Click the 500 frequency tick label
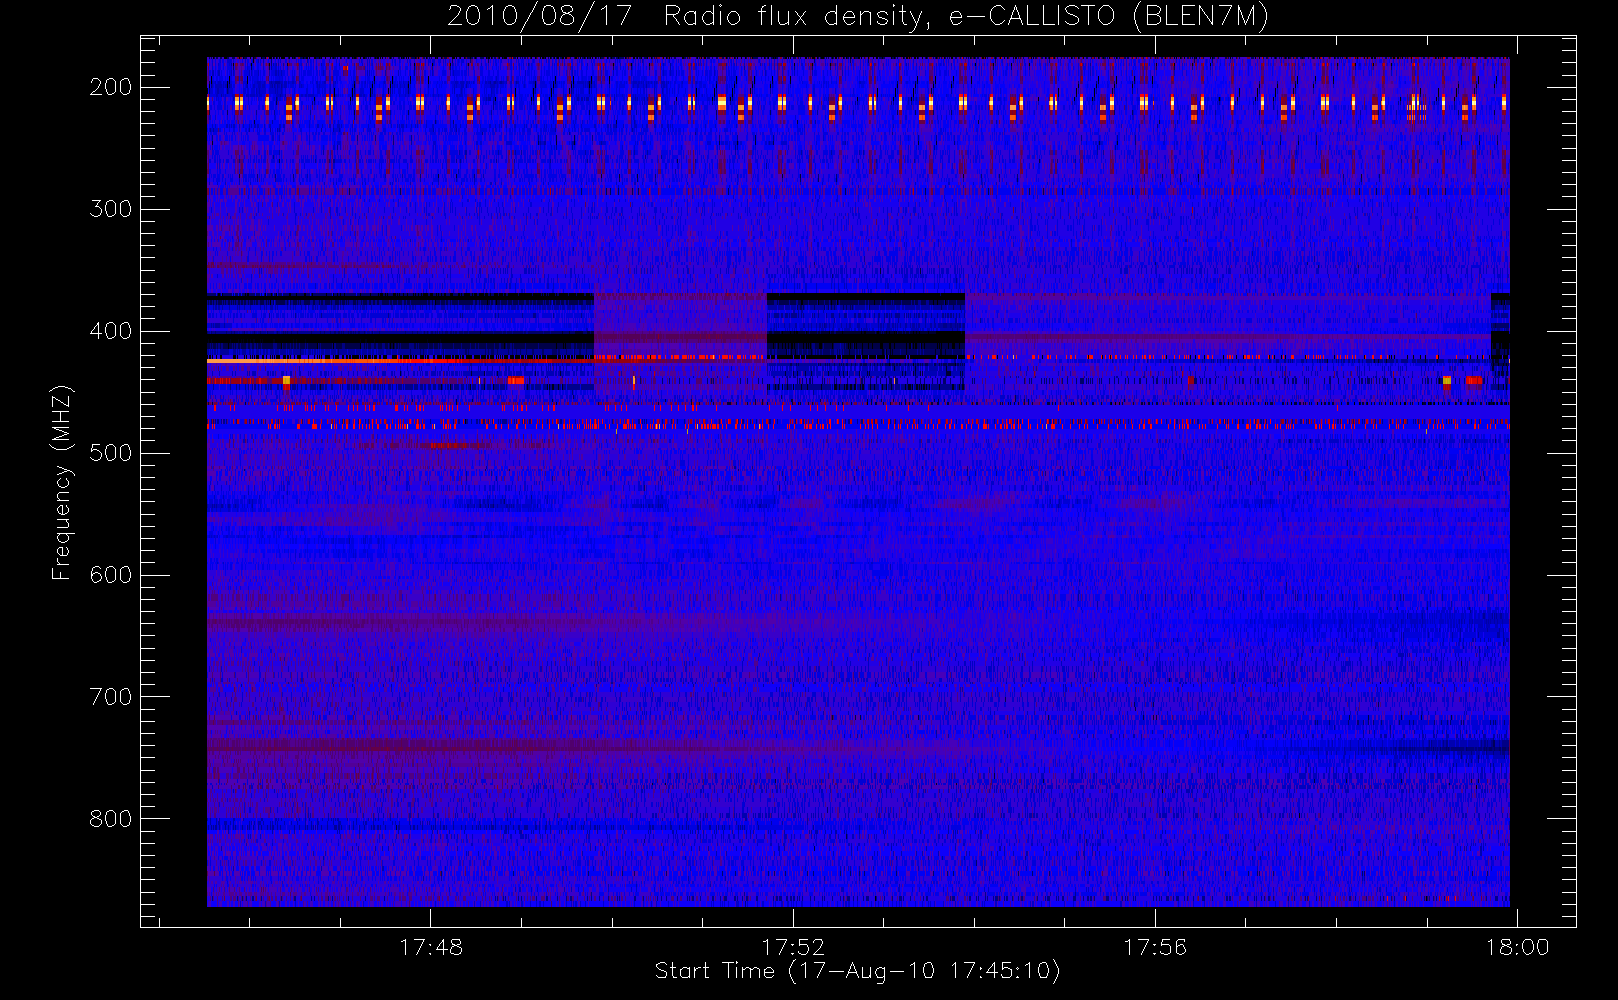Screen dimensions: 1618x1000 (x=110, y=453)
